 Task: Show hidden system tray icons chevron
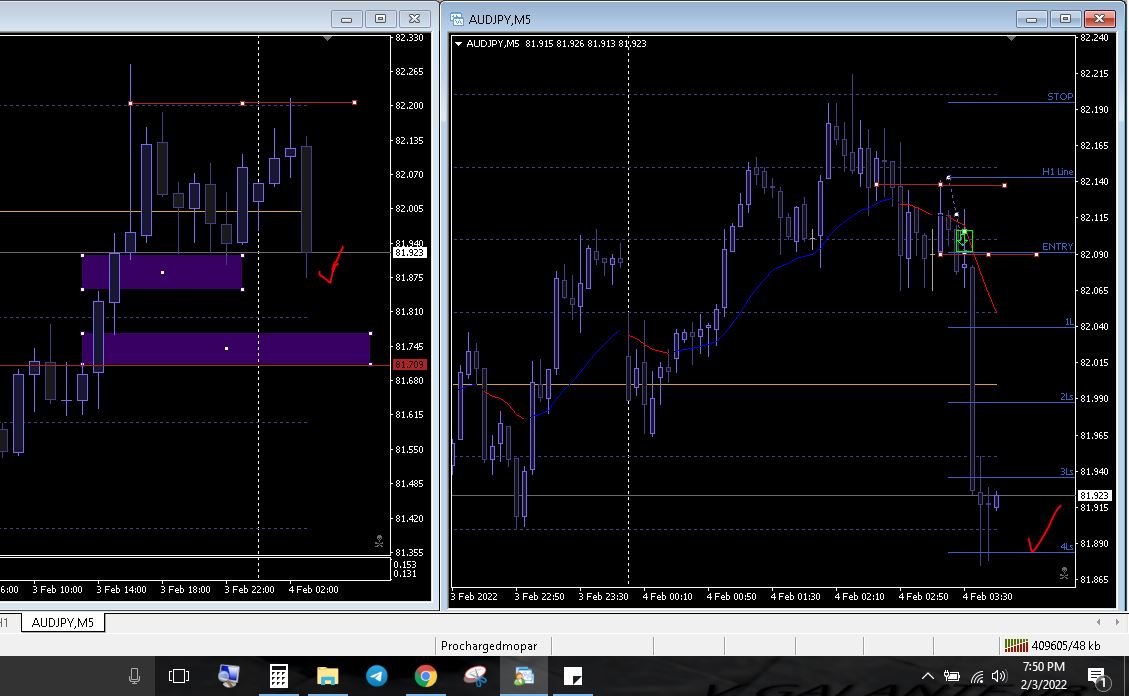(x=927, y=676)
